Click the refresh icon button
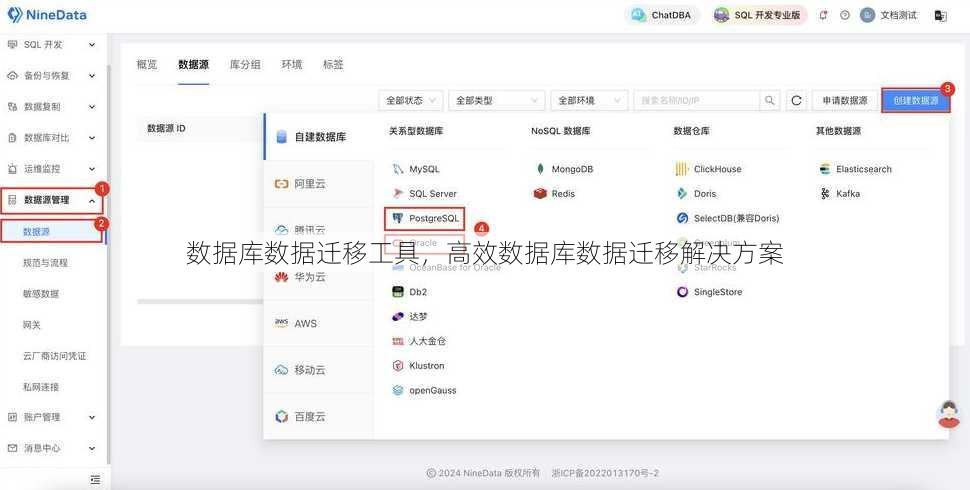Image resolution: width=970 pixels, height=490 pixels. (x=796, y=100)
